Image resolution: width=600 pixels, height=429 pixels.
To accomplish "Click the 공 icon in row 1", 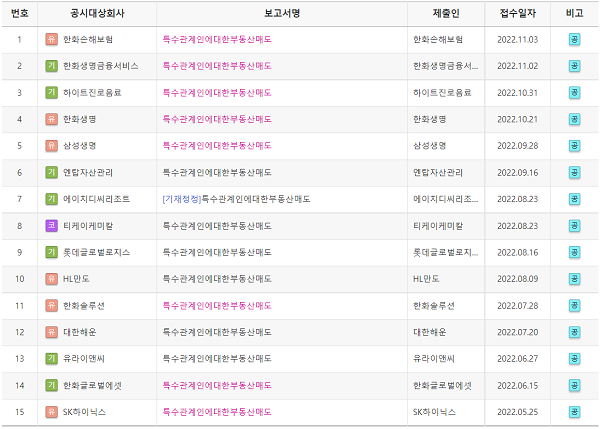I will pyautogui.click(x=574, y=39).
